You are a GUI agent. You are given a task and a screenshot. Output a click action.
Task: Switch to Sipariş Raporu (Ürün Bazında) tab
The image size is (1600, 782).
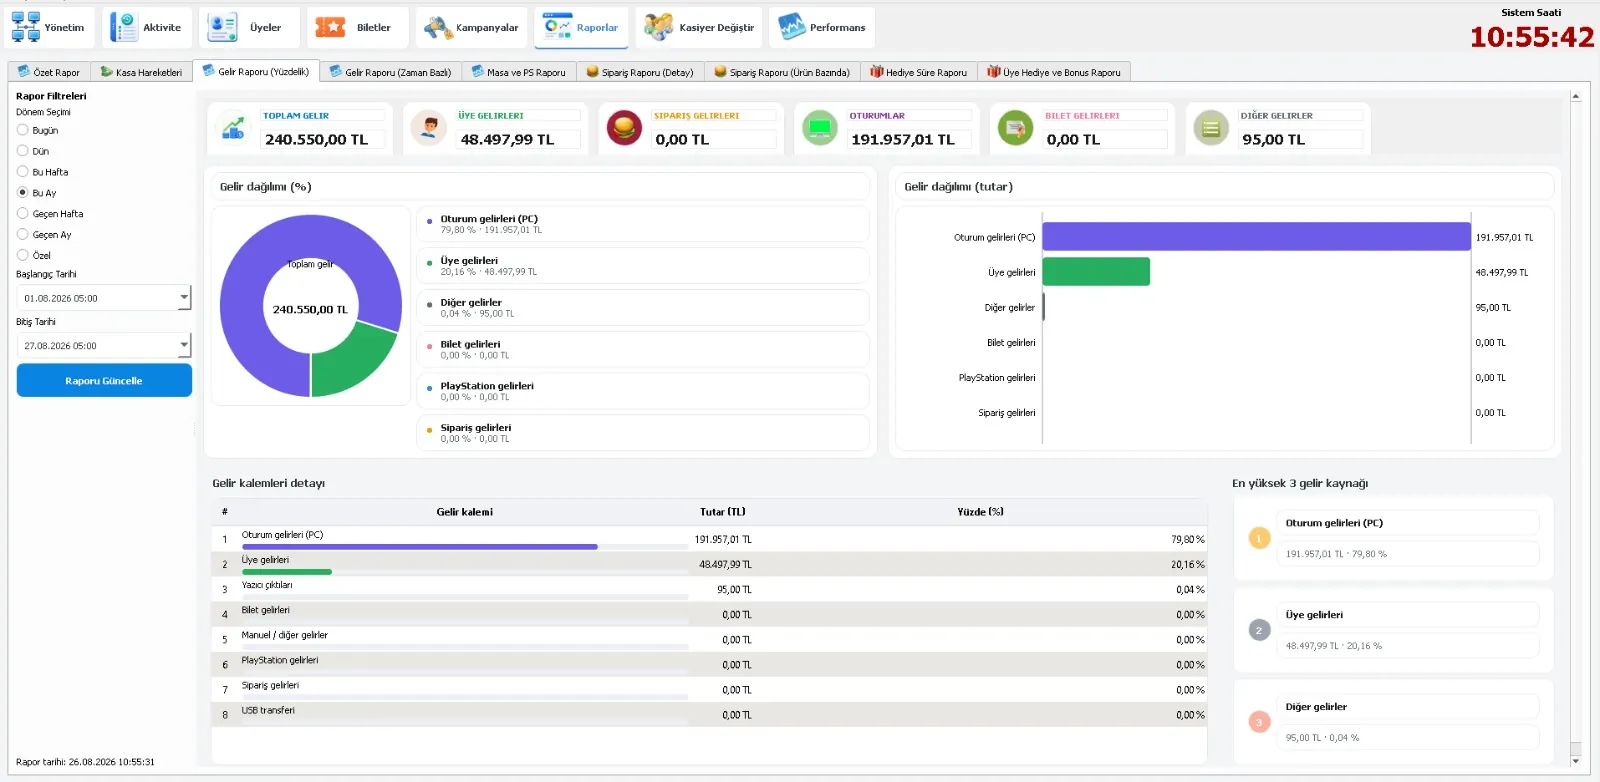point(782,72)
